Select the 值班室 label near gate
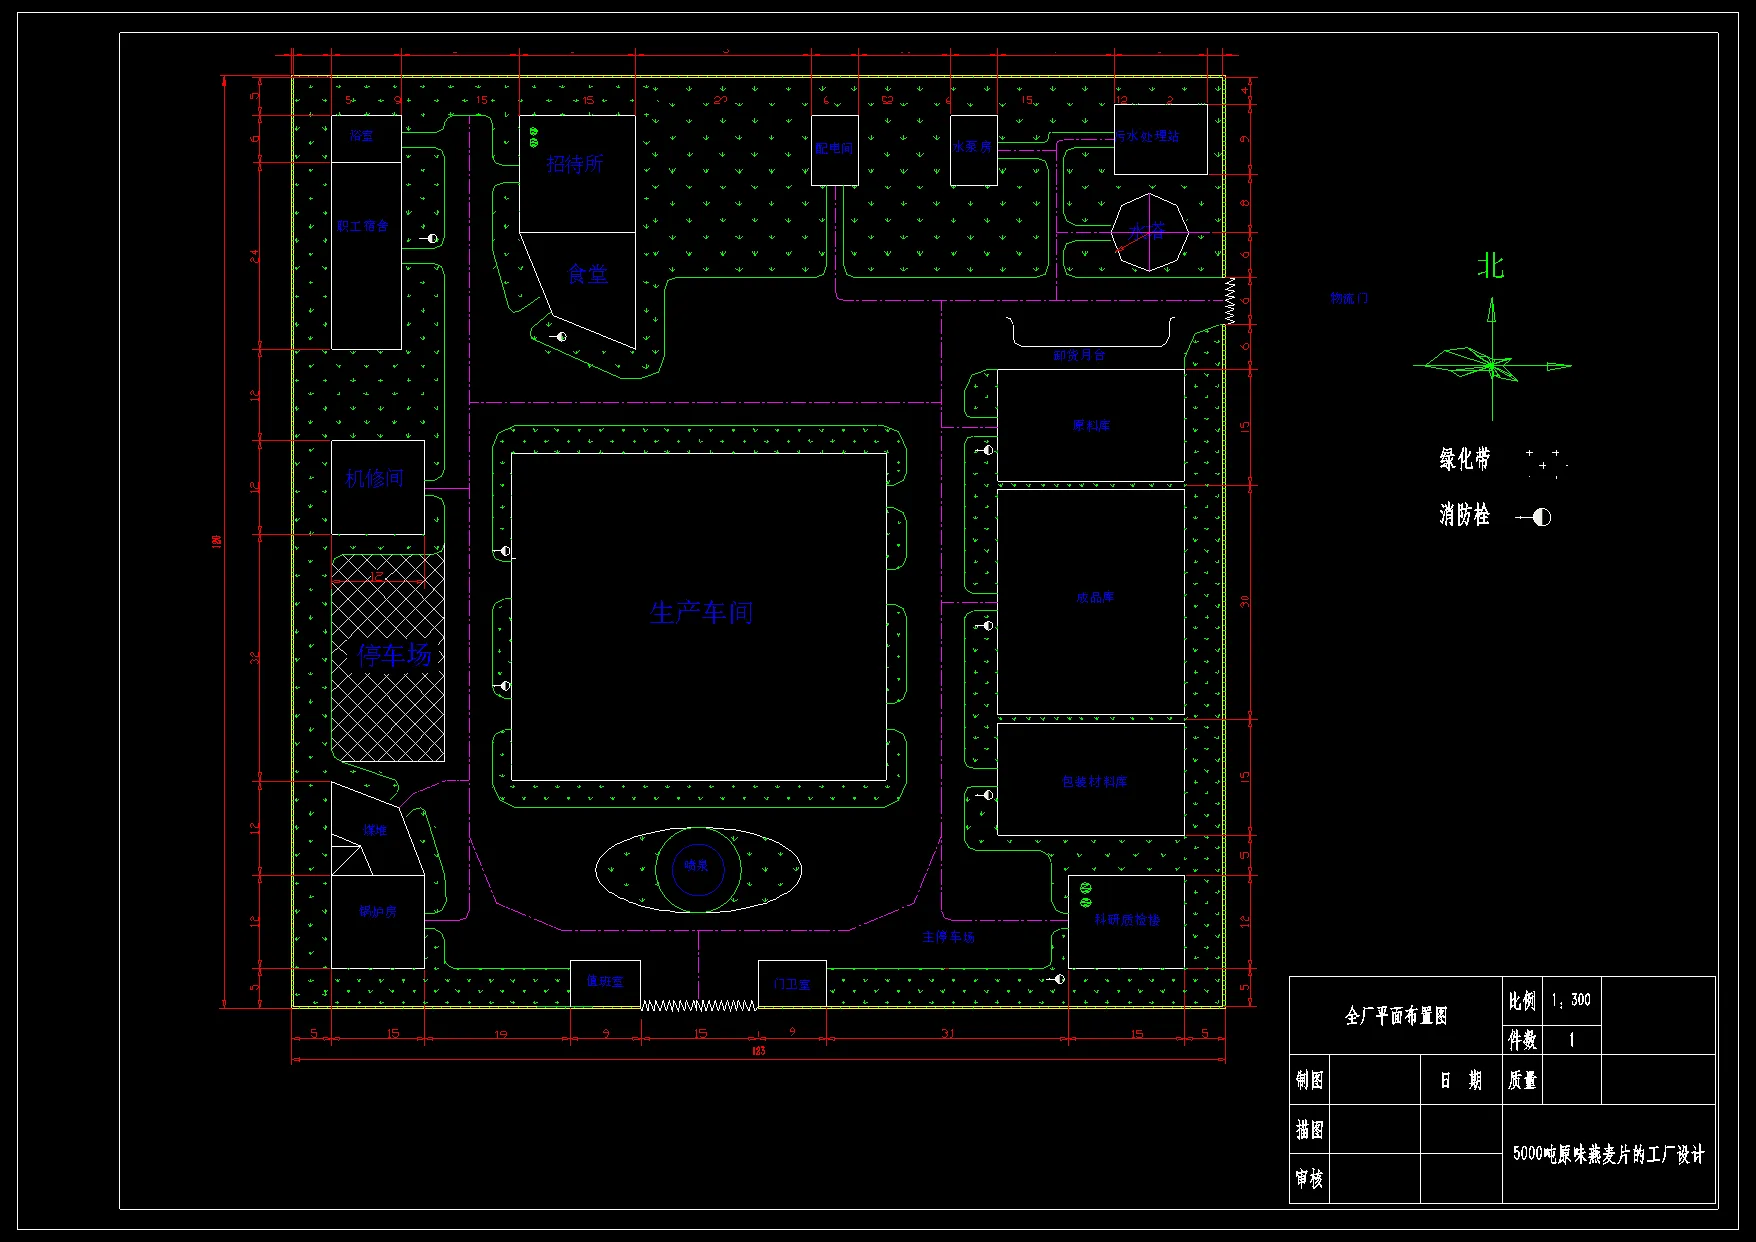This screenshot has width=1756, height=1242. [605, 982]
